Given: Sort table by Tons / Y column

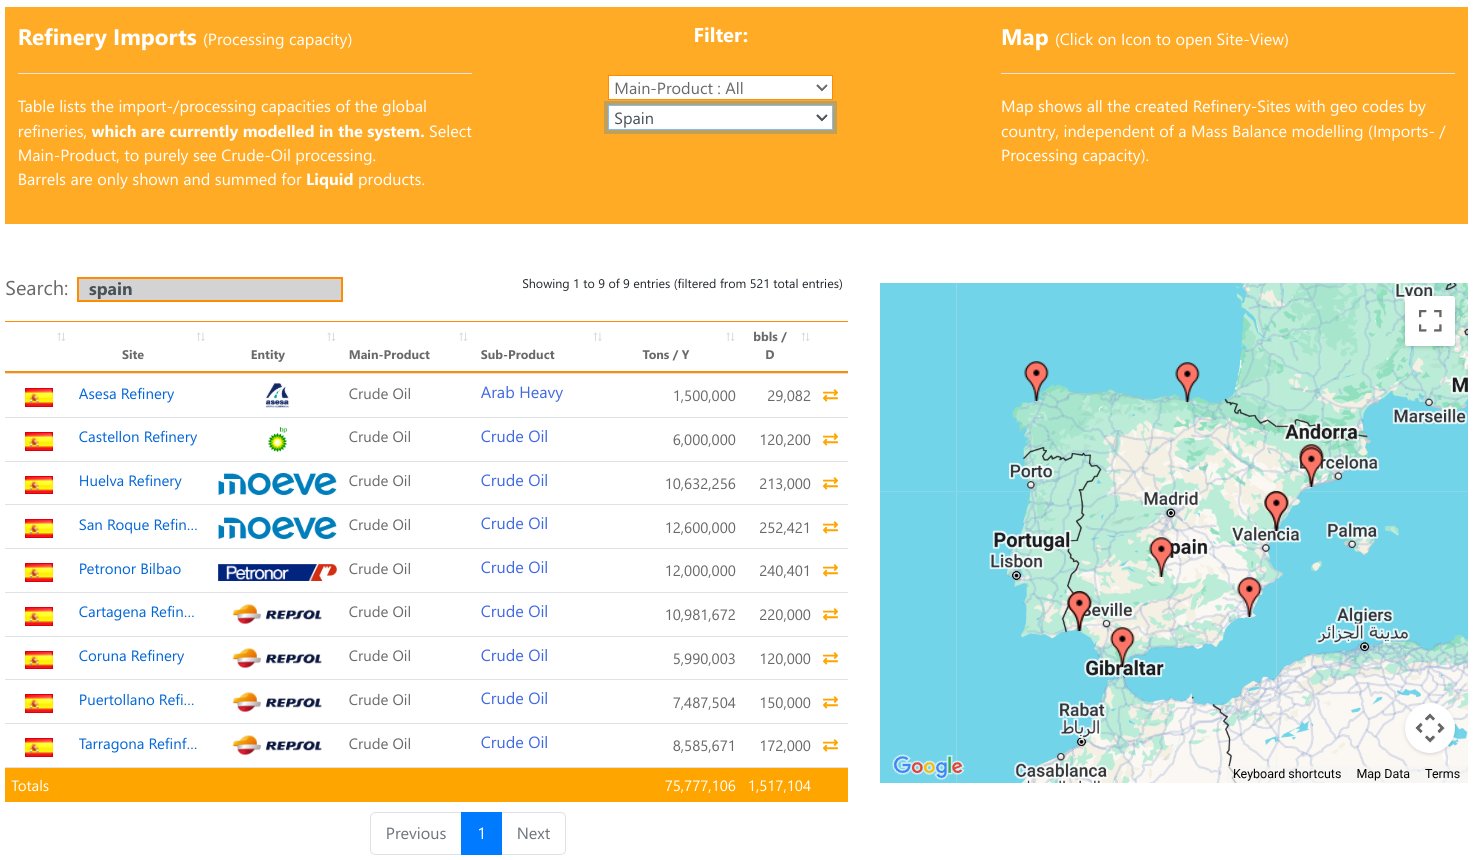Looking at the screenshot, I should [665, 354].
